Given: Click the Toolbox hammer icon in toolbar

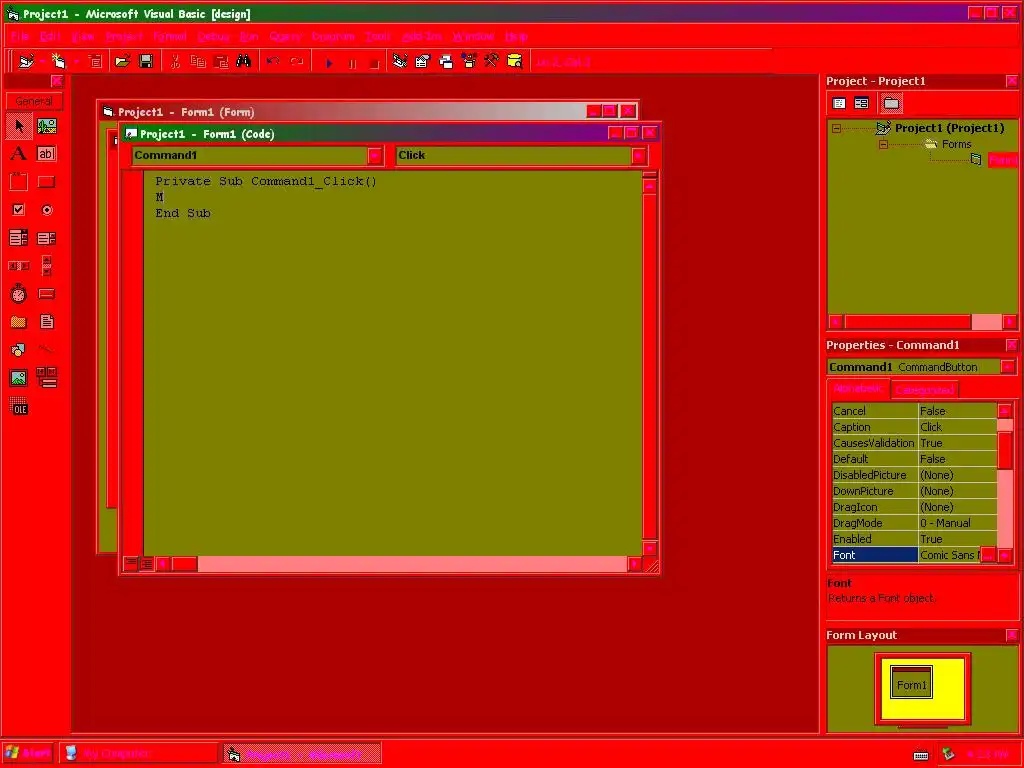Looking at the screenshot, I should (x=492, y=61).
